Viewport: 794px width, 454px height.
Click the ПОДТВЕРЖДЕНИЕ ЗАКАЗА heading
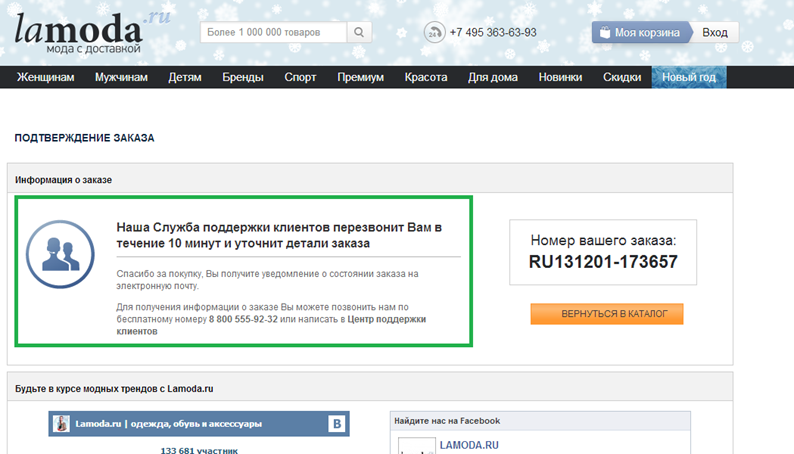click(x=85, y=138)
